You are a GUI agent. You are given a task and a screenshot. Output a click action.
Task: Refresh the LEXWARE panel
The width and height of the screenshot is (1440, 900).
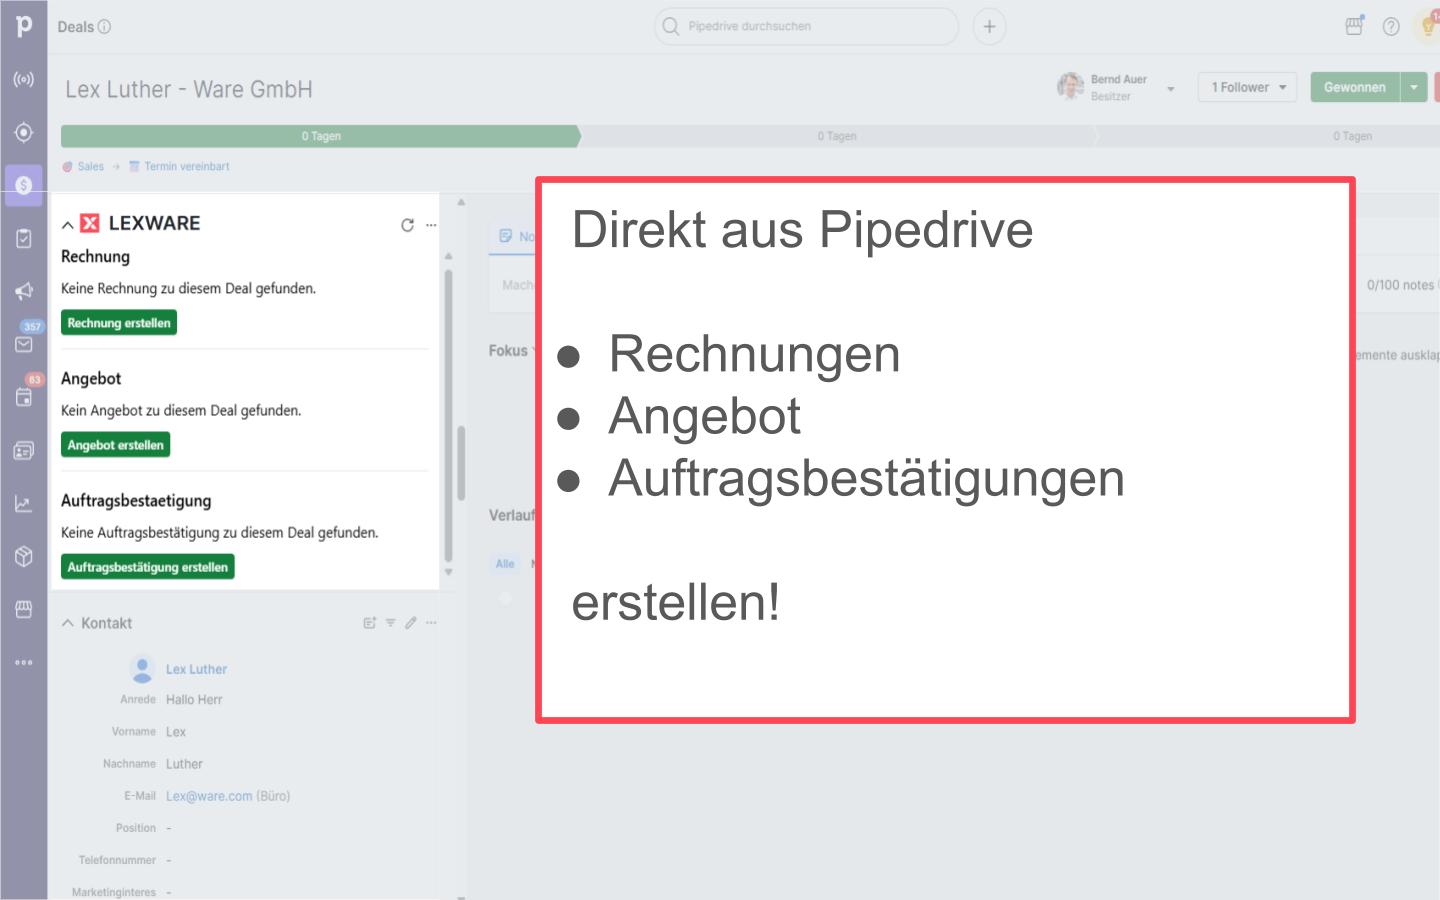407,225
